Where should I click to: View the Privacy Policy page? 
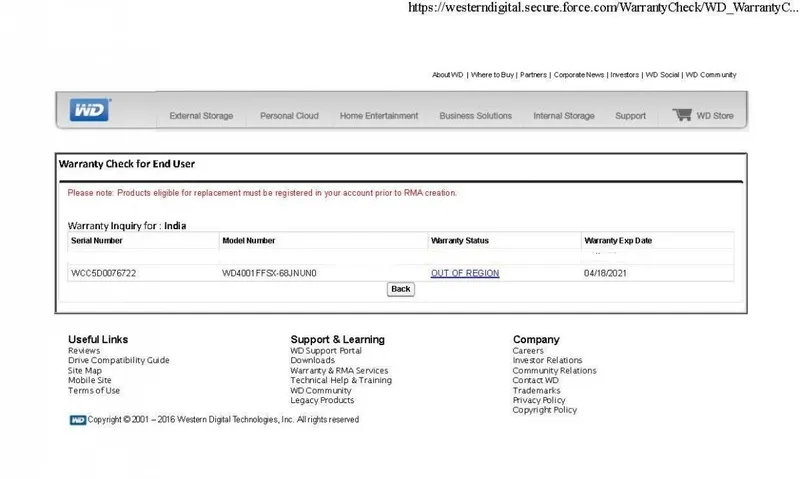[x=539, y=400]
